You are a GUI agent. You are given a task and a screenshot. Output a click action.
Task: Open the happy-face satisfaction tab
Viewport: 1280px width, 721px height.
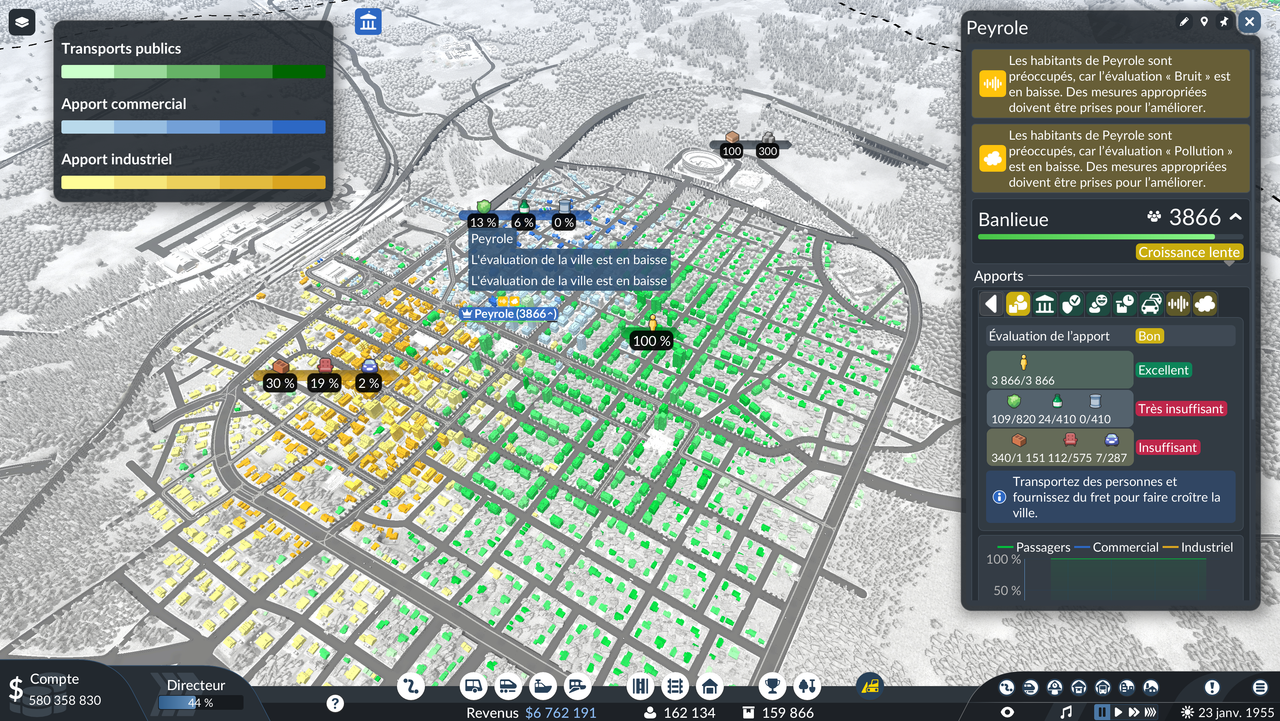1098,304
